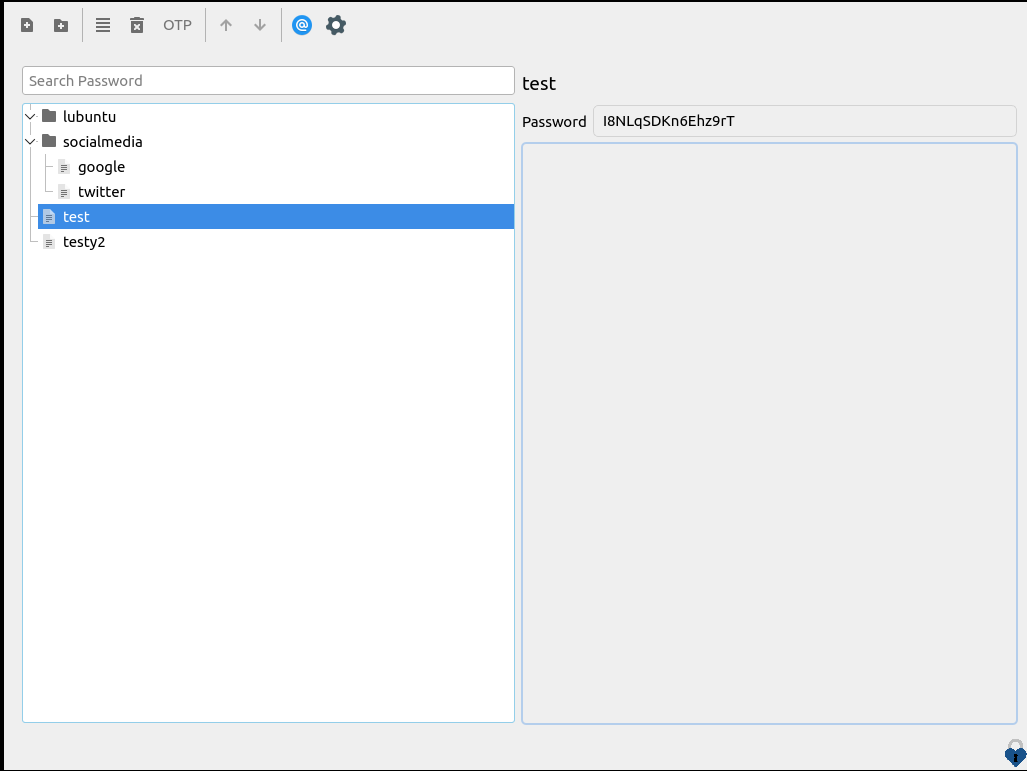Image resolution: width=1027 pixels, height=771 pixels.
Task: Click the add new folder icon
Action: tap(61, 25)
